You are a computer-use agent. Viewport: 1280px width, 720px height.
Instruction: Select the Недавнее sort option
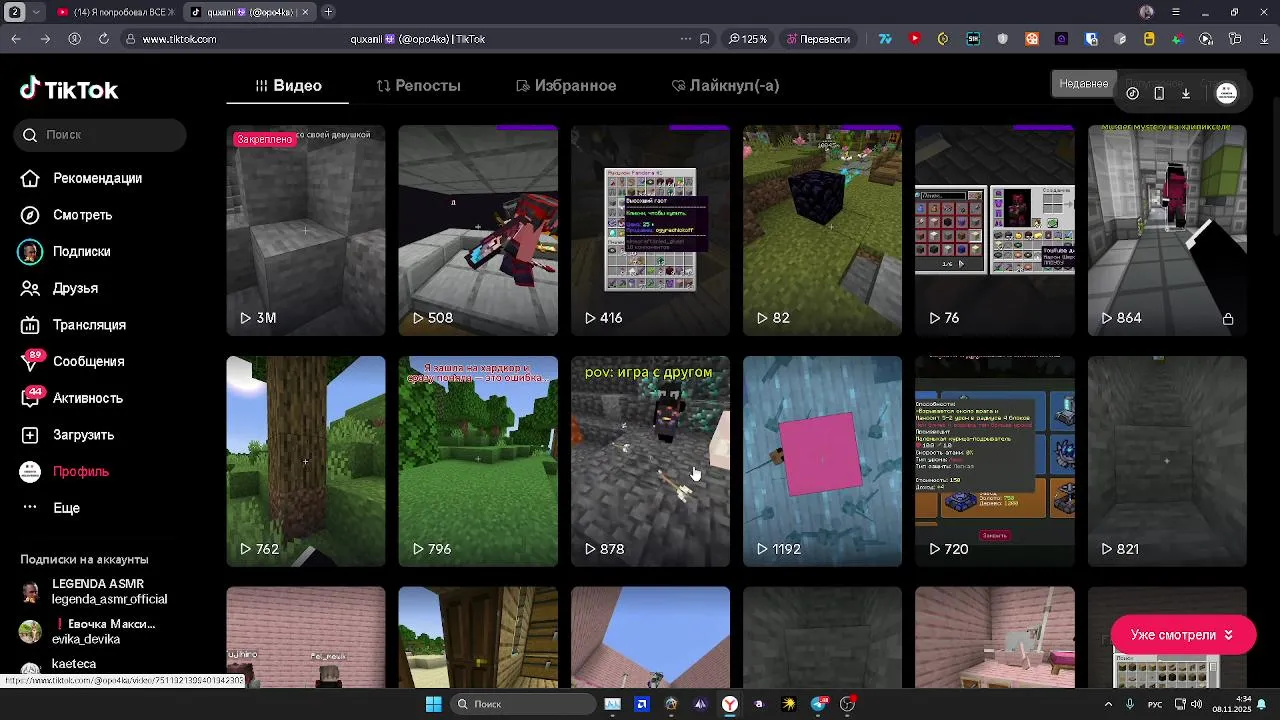click(1084, 84)
